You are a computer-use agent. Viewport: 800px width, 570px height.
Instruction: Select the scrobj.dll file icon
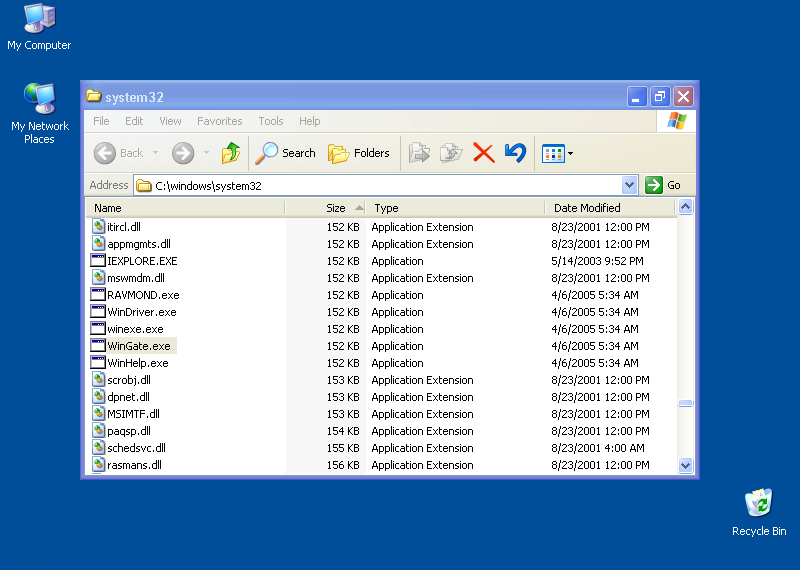pyautogui.click(x=98, y=380)
